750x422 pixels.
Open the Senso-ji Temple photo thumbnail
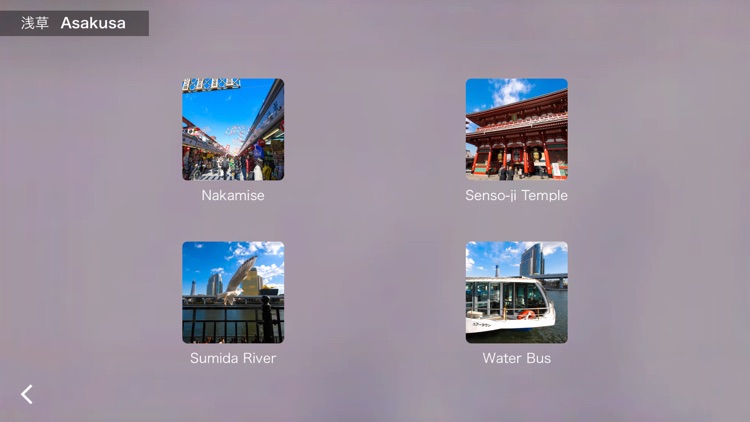click(x=517, y=129)
